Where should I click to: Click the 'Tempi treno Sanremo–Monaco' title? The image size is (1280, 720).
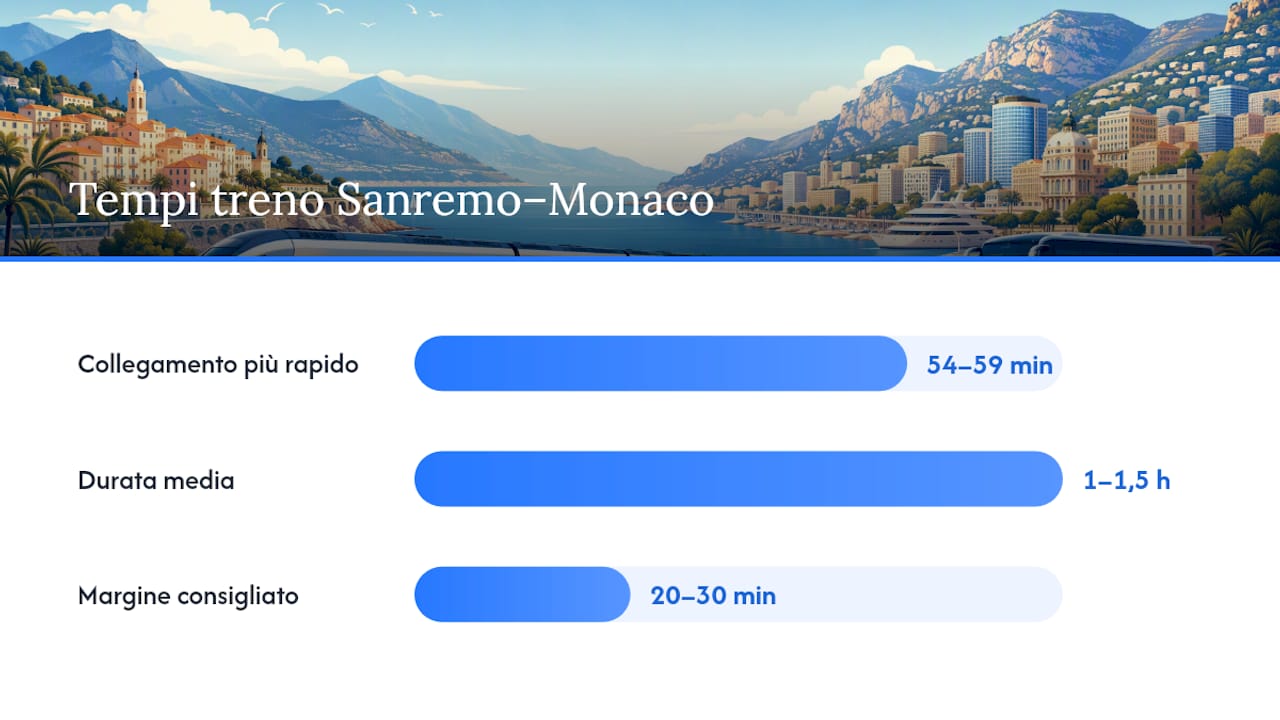392,200
